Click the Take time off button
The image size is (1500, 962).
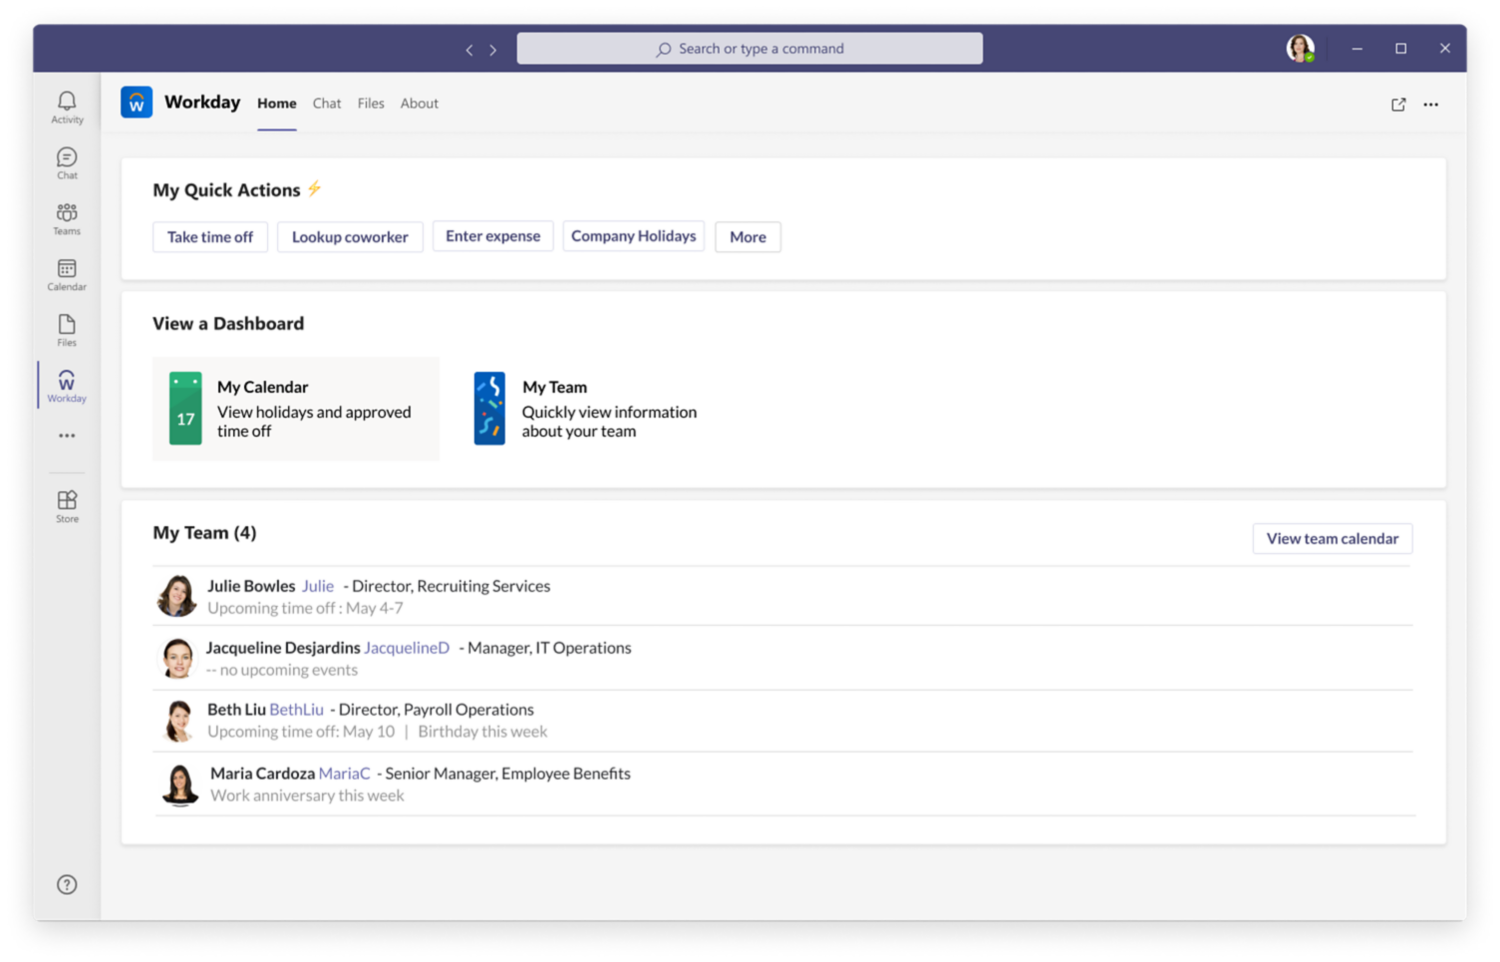(x=210, y=237)
